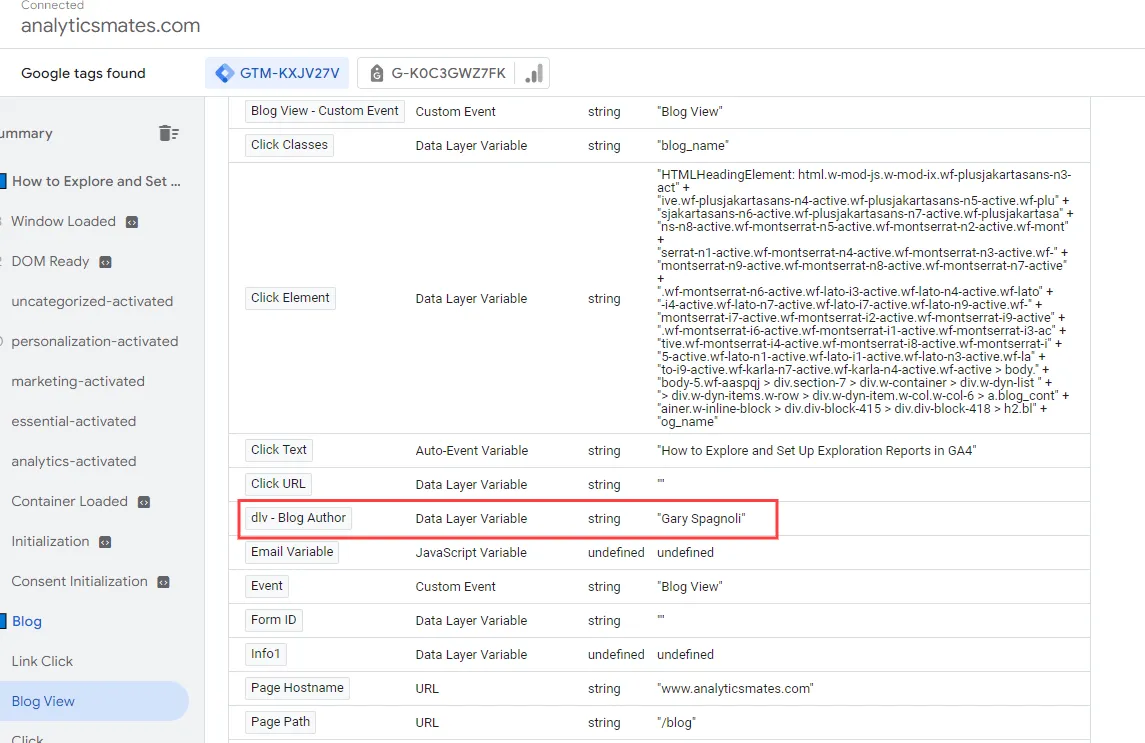Click the "/blog" Page Path value
The image size is (1145, 743).
pyautogui.click(x=676, y=723)
